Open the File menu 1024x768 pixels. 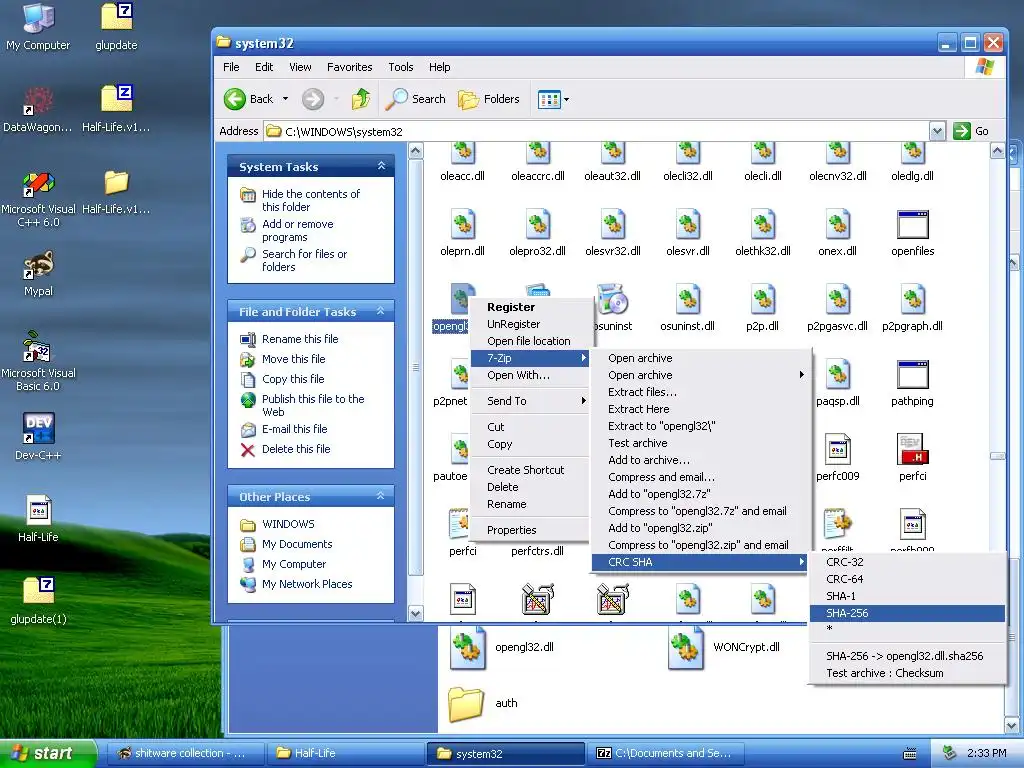(231, 67)
